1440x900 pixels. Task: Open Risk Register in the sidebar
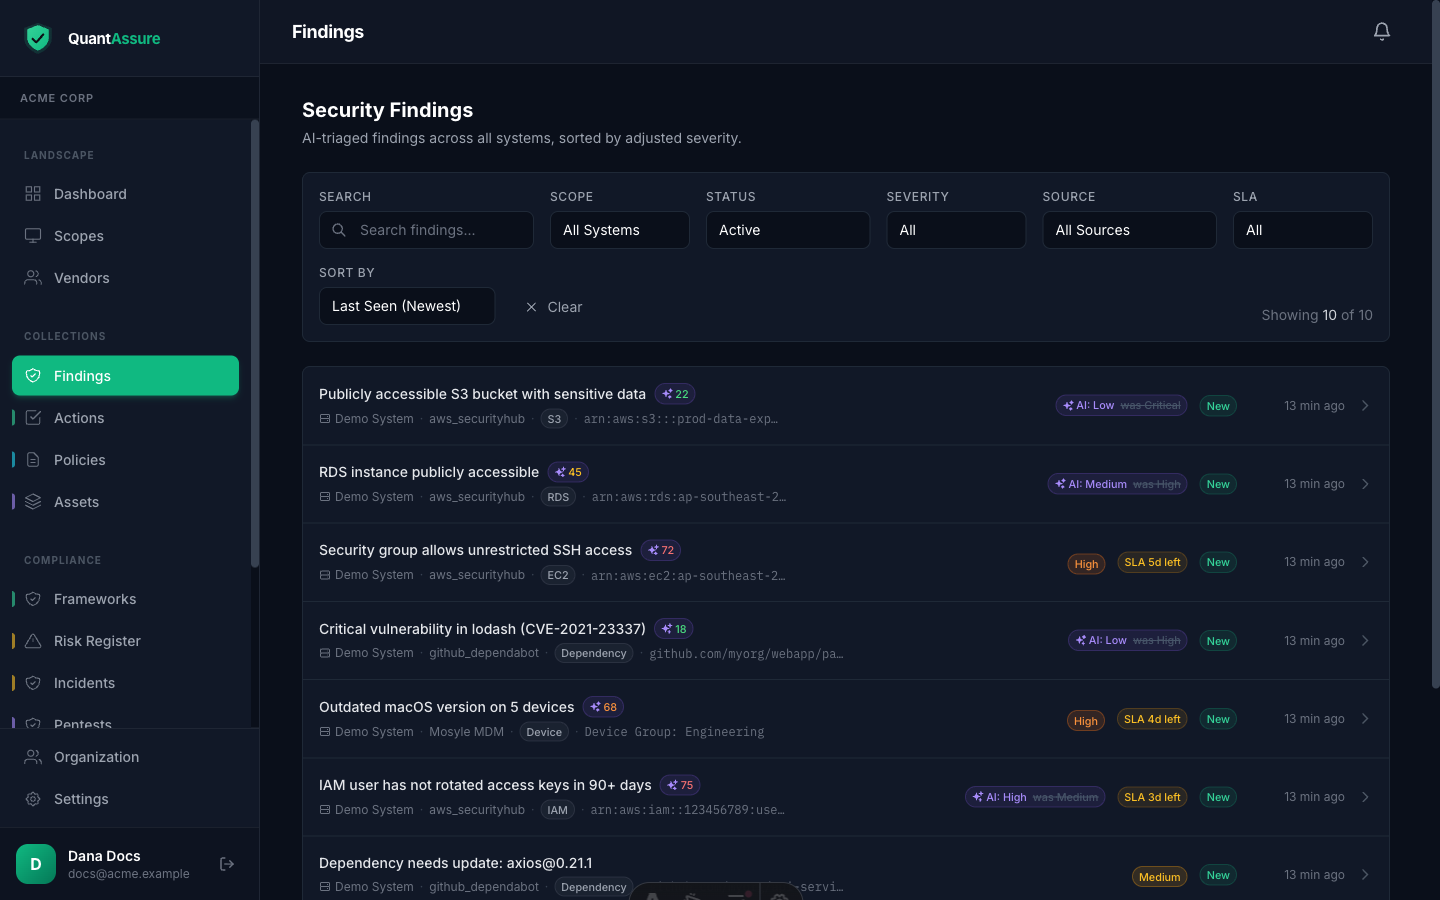pyautogui.click(x=125, y=641)
